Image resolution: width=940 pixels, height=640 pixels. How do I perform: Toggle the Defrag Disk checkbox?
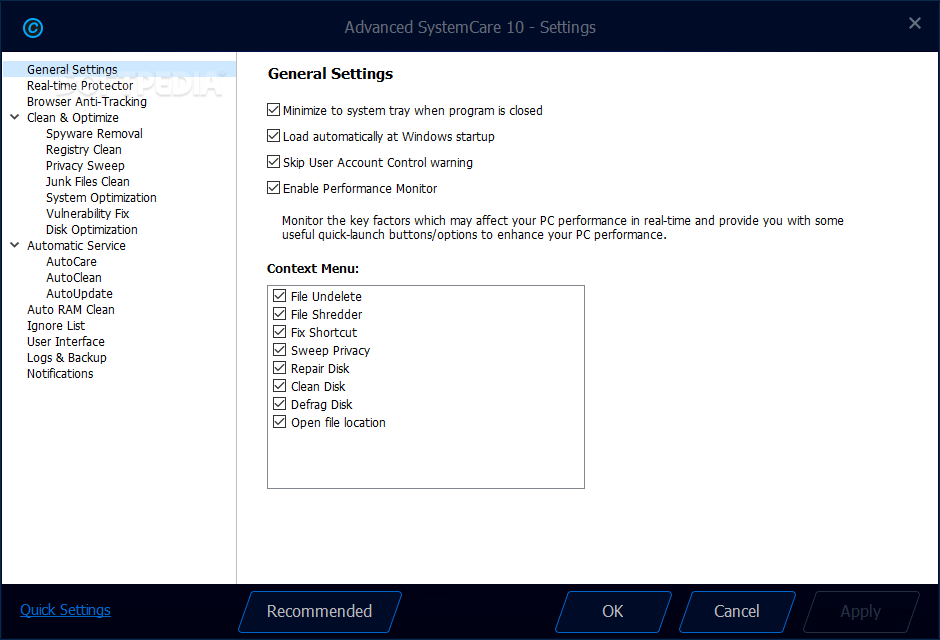pyautogui.click(x=279, y=404)
